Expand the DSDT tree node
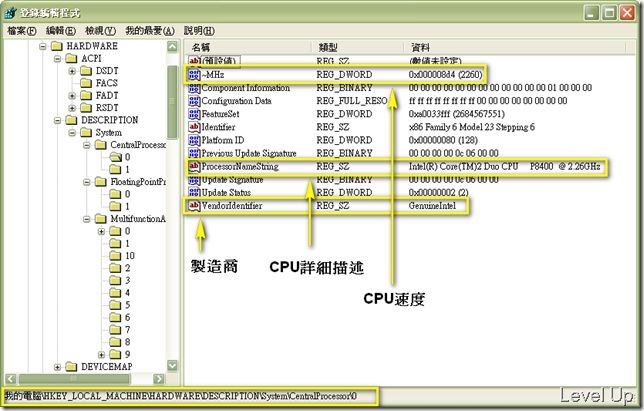This screenshot has height=411, width=644. coord(72,71)
